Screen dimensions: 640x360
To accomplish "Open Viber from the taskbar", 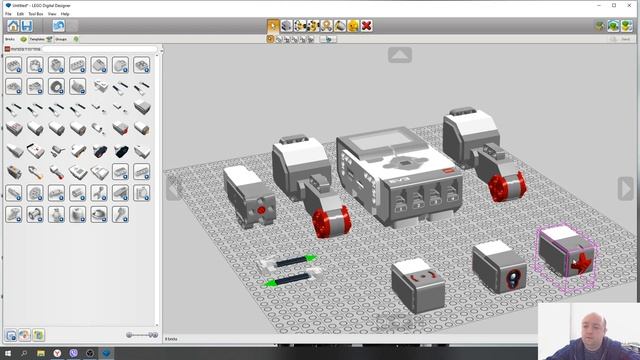I will [x=73, y=353].
